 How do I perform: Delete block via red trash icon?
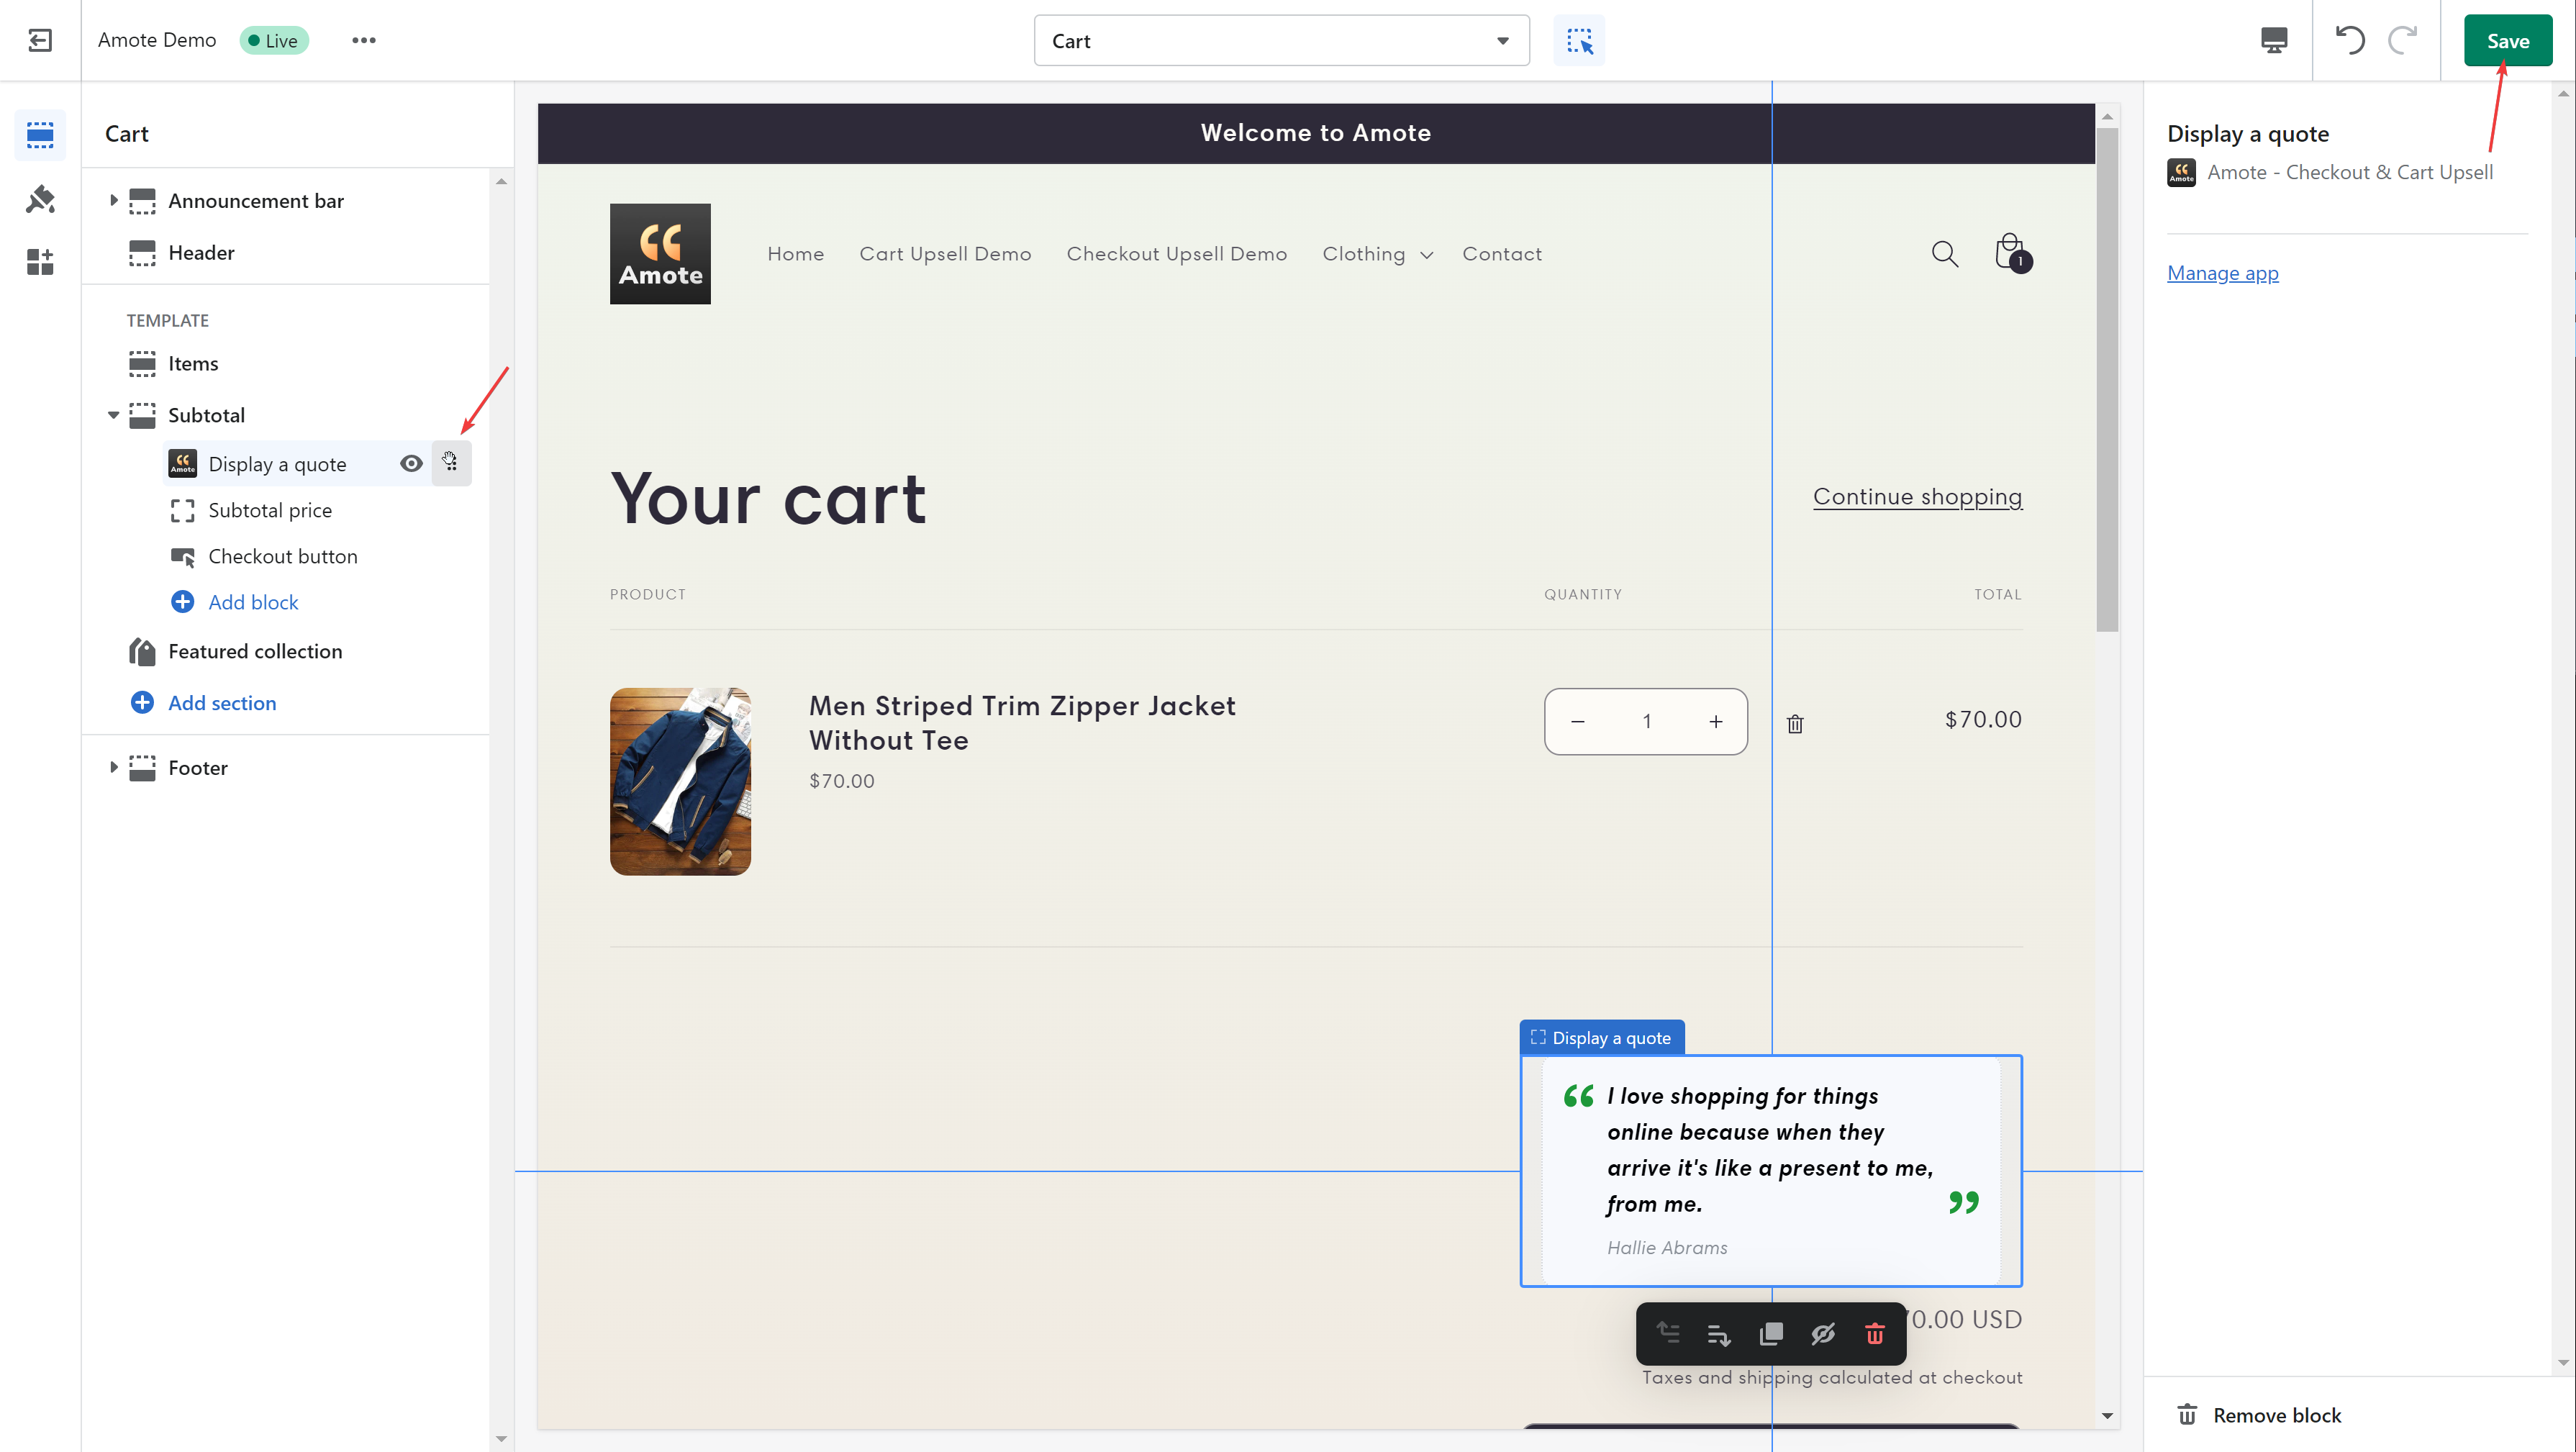(1875, 1334)
